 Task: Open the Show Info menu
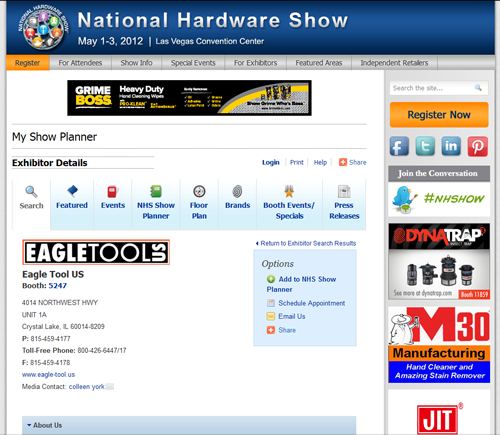point(136,63)
